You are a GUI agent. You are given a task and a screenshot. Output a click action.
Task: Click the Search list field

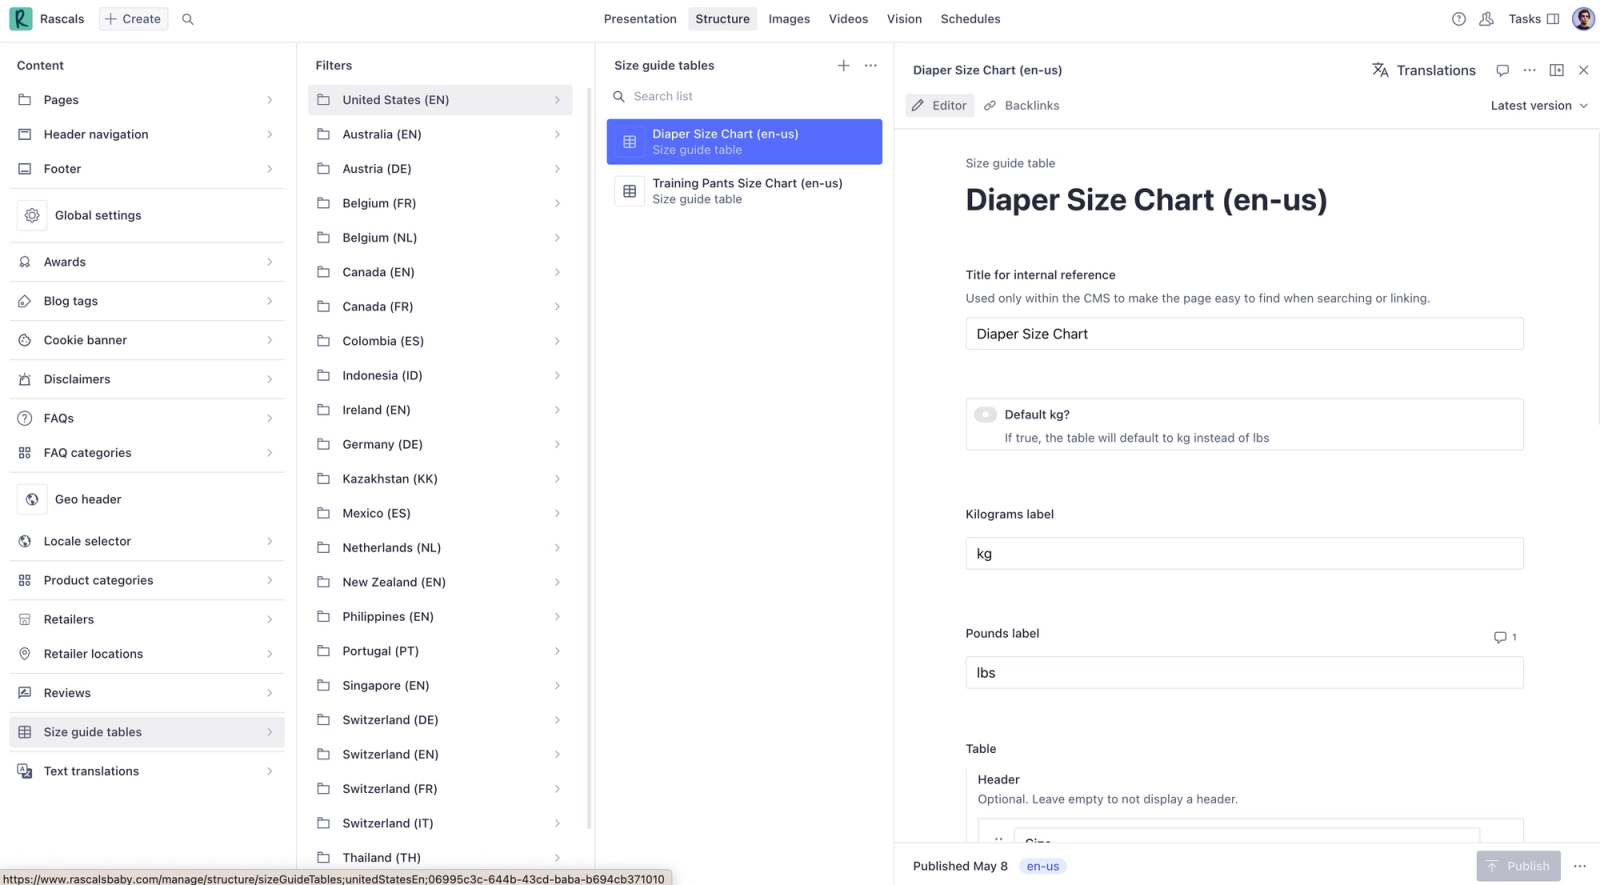(x=744, y=96)
